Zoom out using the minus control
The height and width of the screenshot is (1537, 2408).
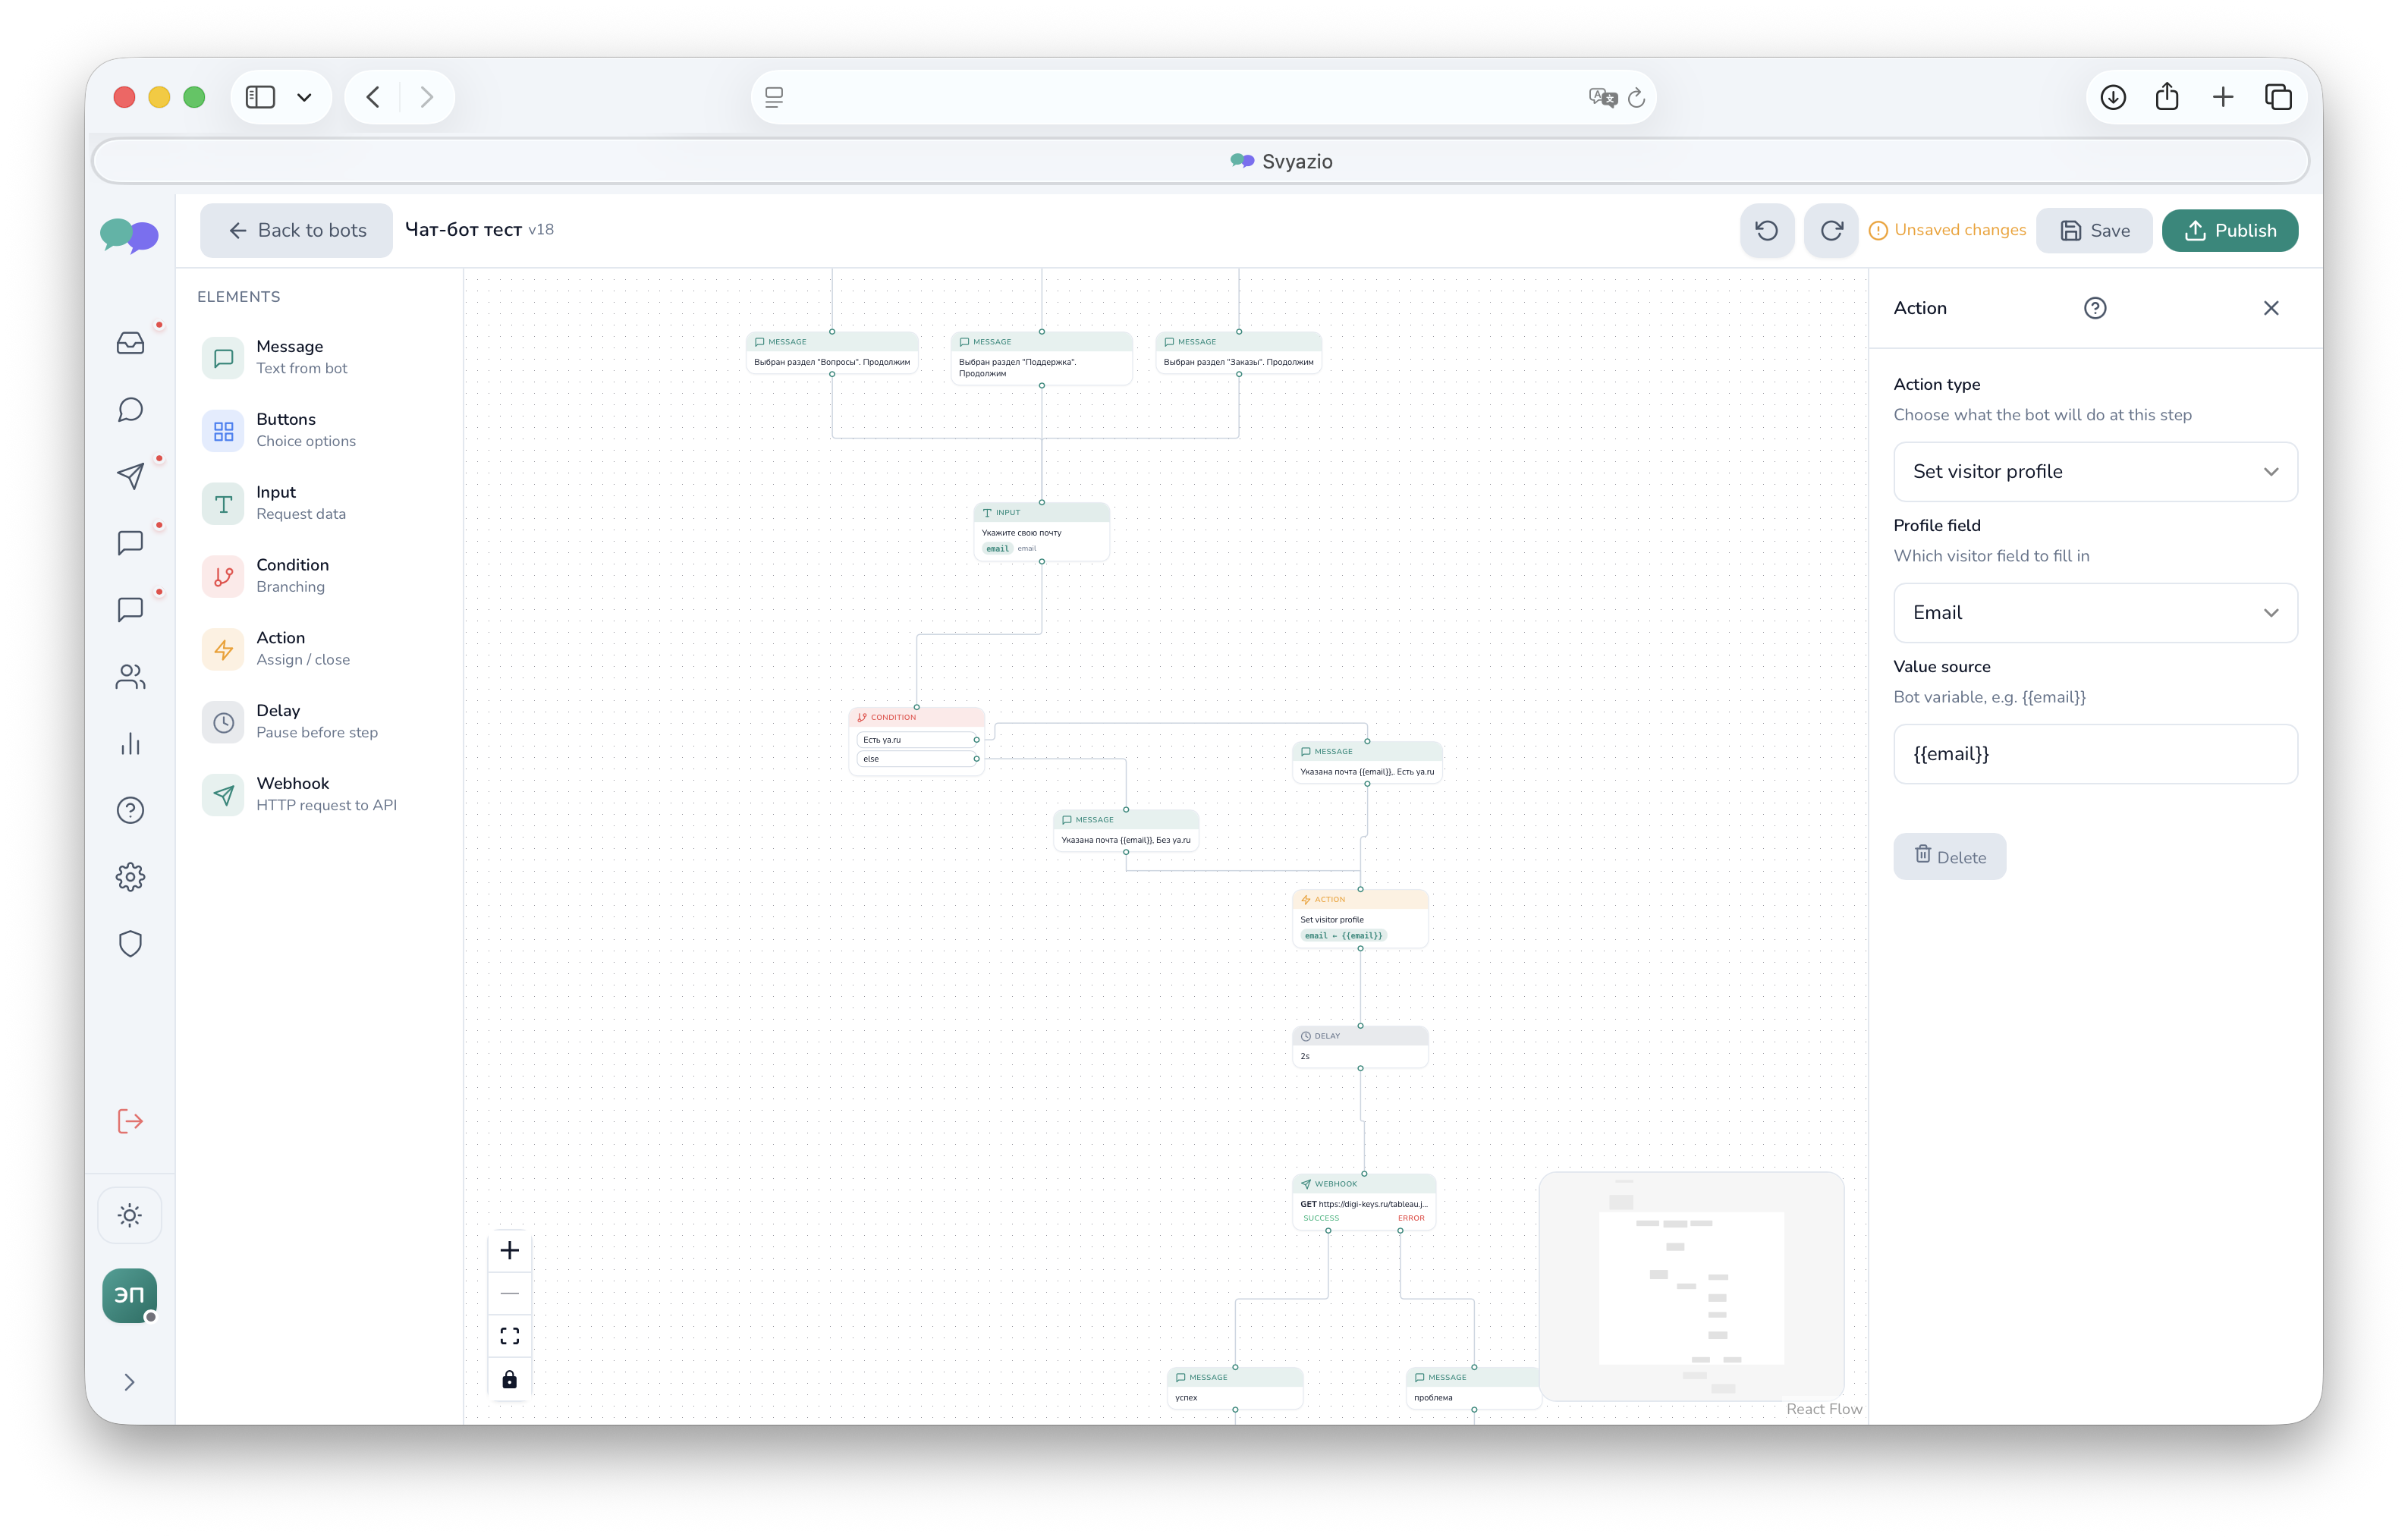(x=509, y=1292)
